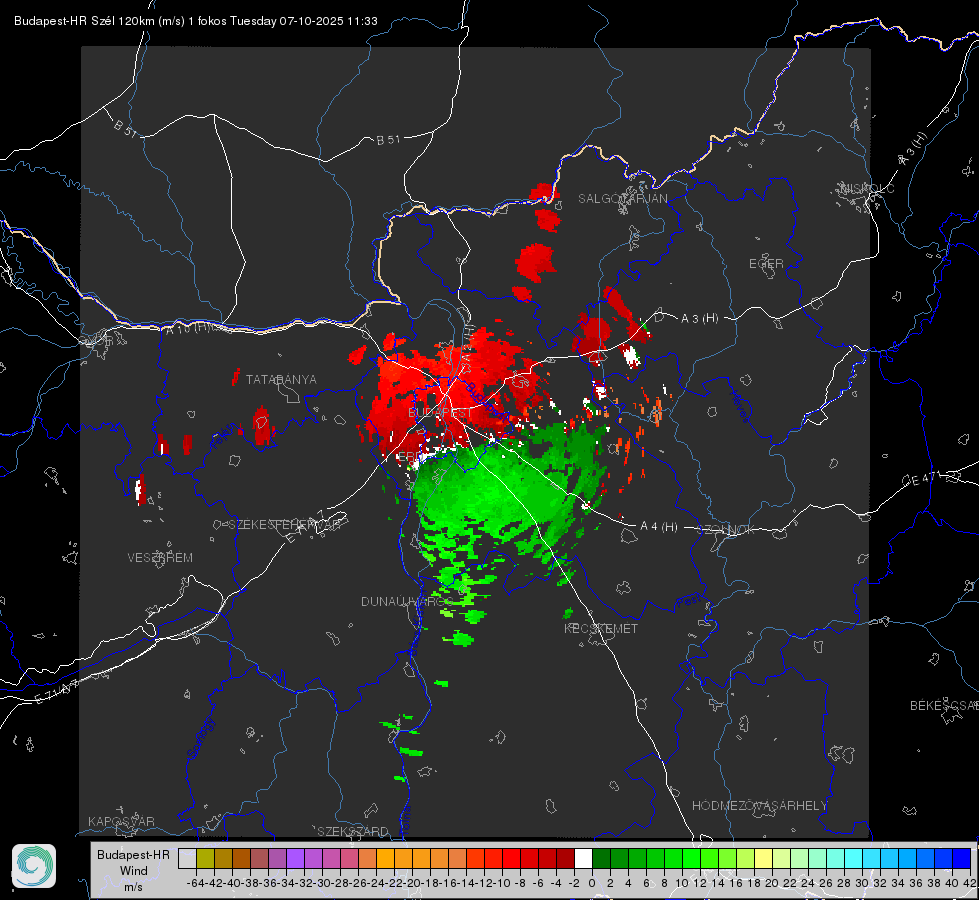Click the blue 'Heves' county label
The width and height of the screenshot is (979, 900).
click(739, 407)
